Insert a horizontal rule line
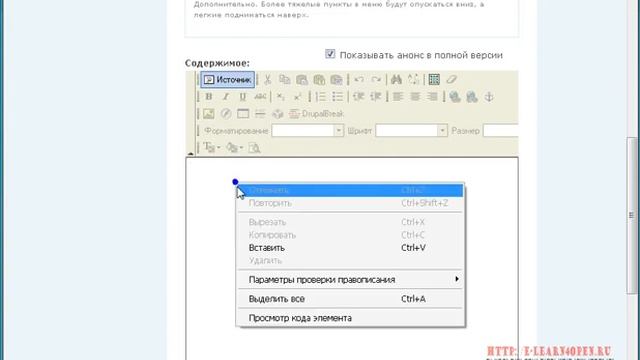640x360 pixels. tap(260, 114)
